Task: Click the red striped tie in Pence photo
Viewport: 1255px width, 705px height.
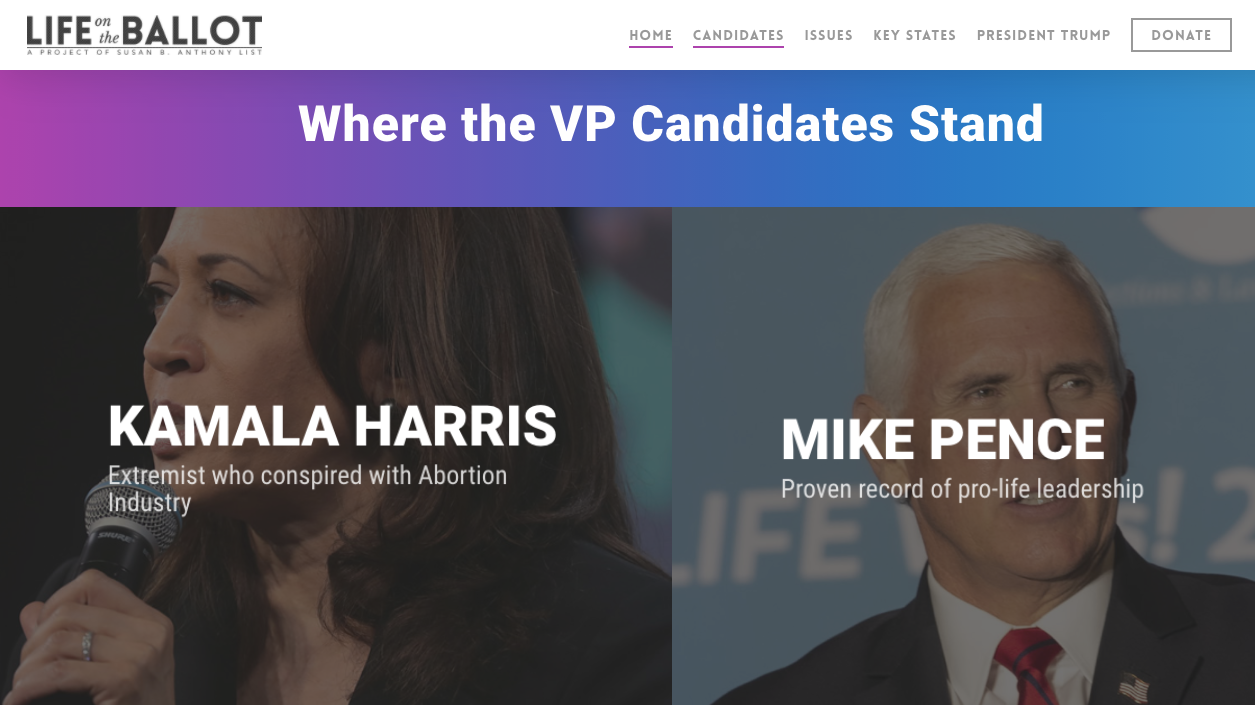Action: pyautogui.click(x=1025, y=665)
